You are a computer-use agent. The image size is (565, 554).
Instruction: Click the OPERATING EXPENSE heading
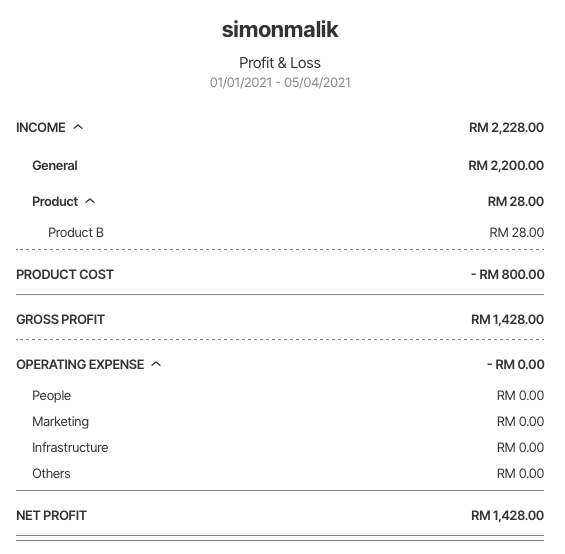click(80, 364)
